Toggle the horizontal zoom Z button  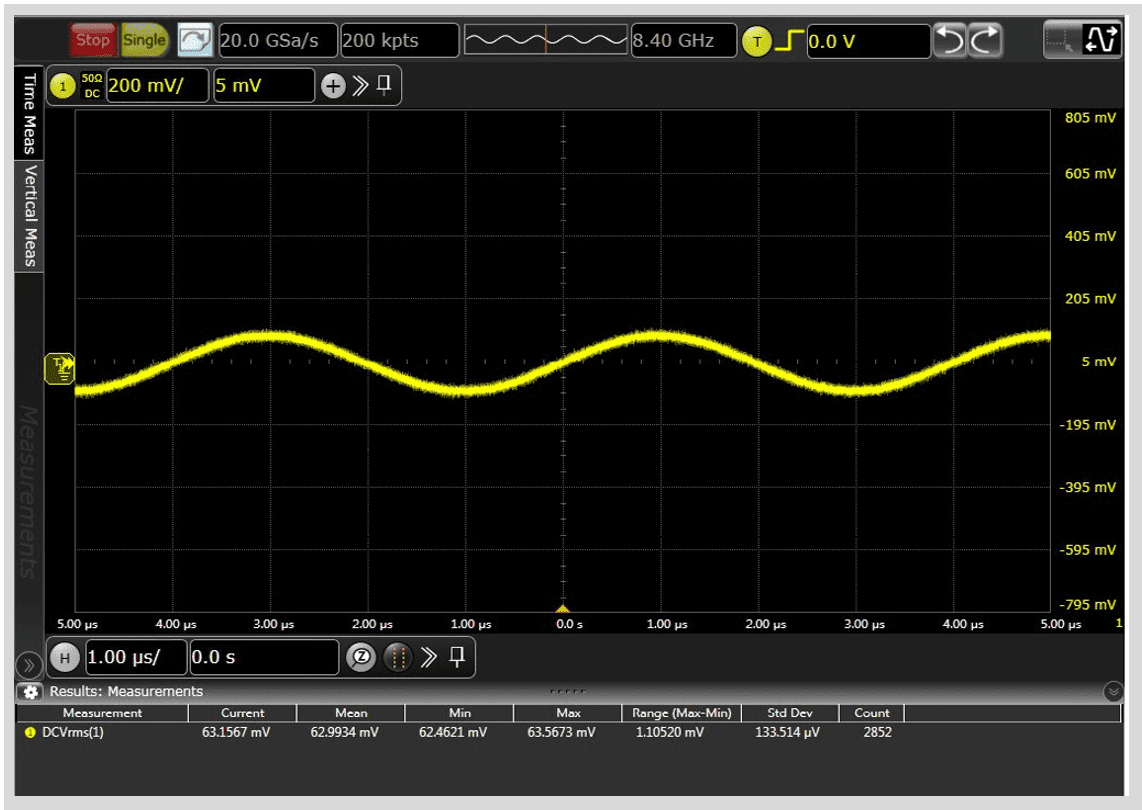360,657
